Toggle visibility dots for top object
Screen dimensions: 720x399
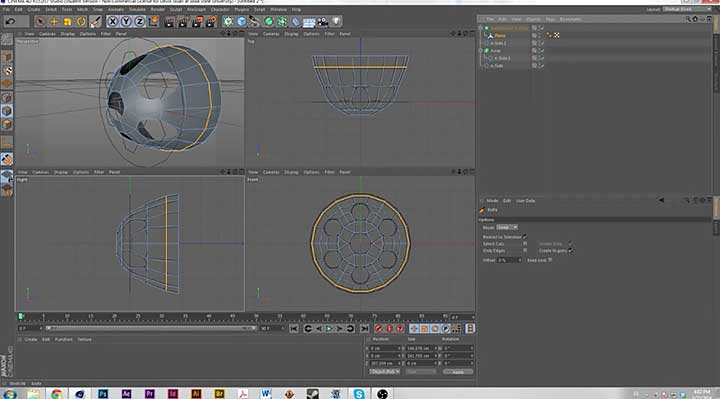click(538, 28)
